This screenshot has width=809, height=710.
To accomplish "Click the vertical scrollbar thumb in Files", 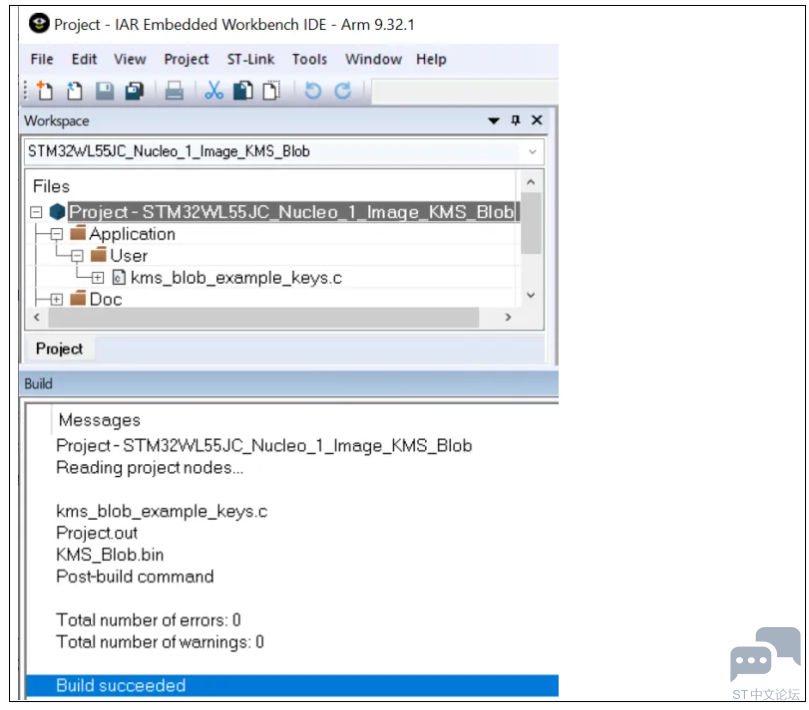I will pyautogui.click(x=531, y=223).
